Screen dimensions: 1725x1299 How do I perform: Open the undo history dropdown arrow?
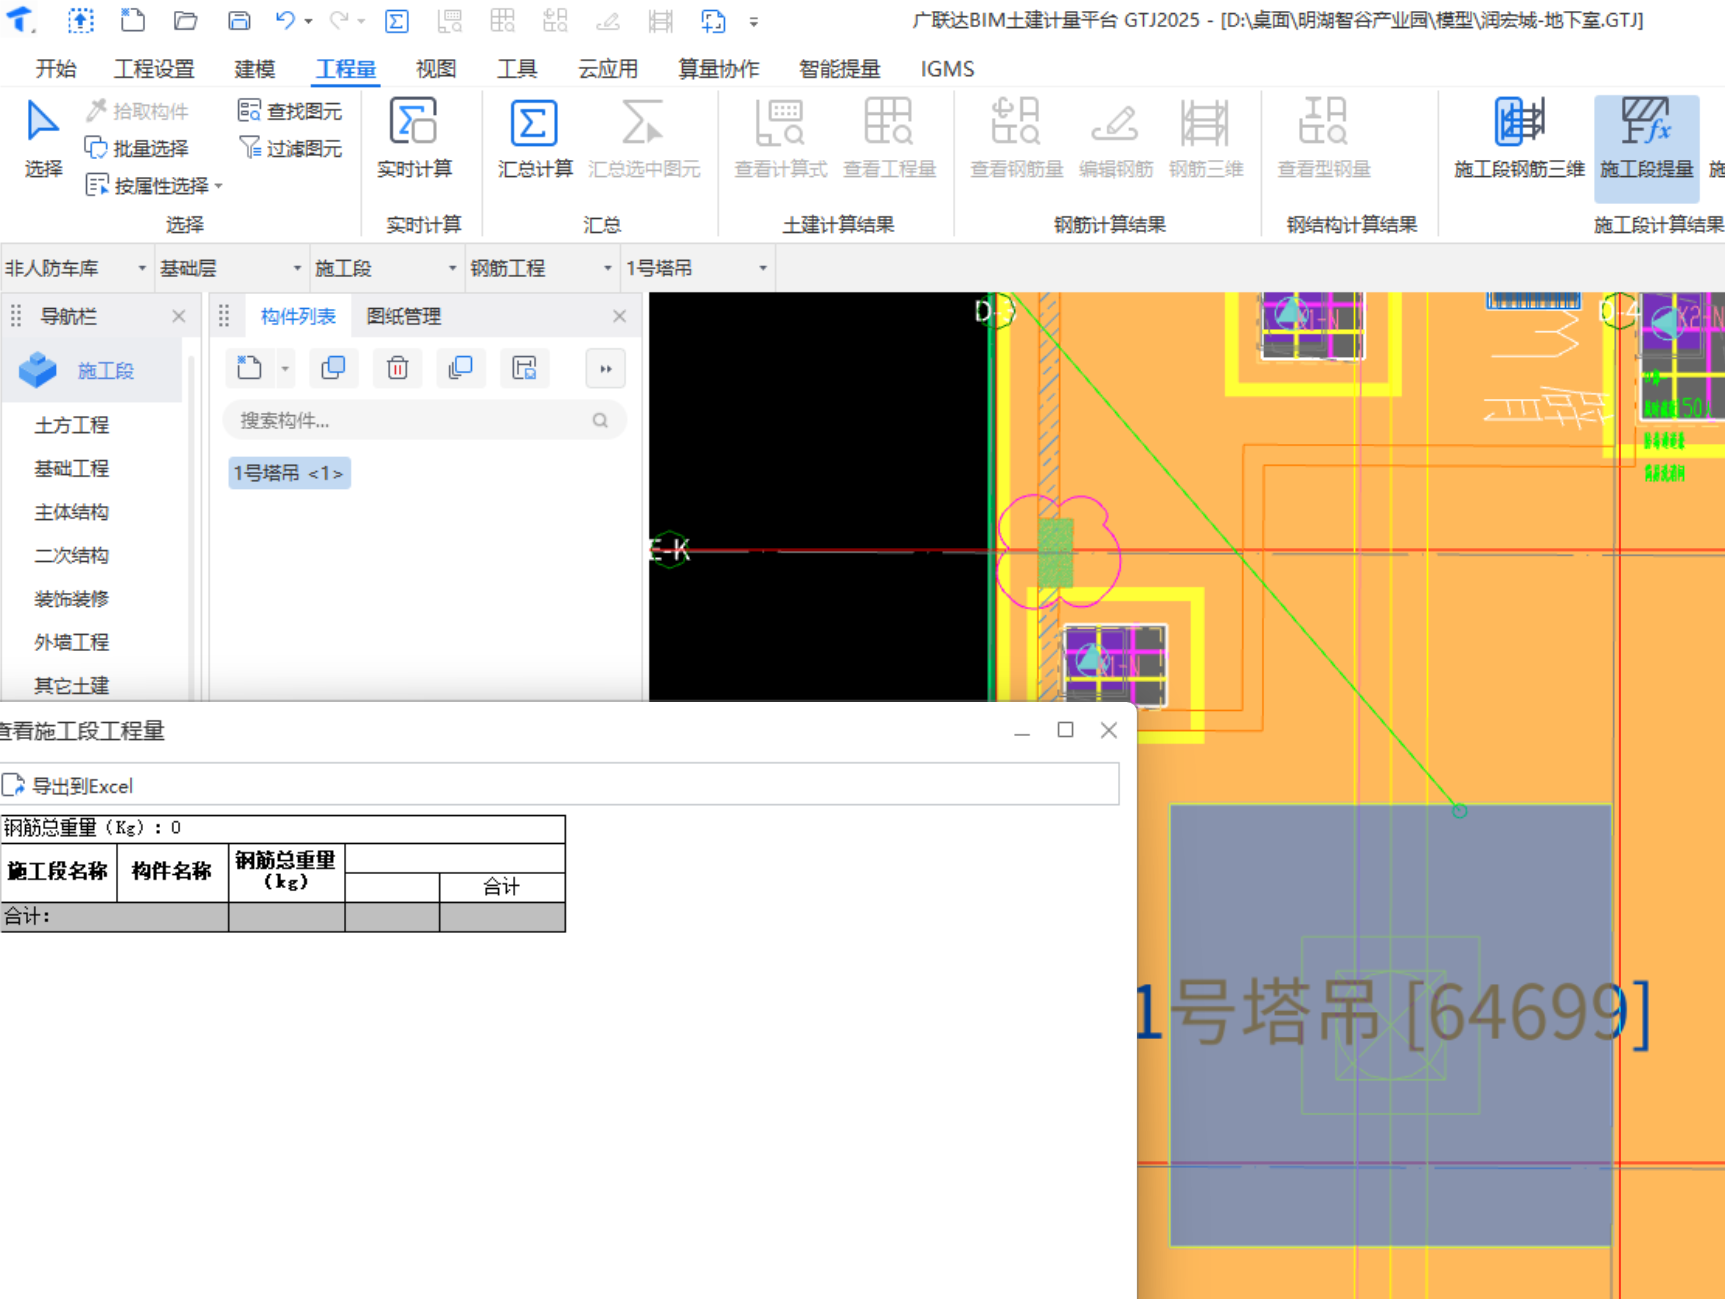308,21
